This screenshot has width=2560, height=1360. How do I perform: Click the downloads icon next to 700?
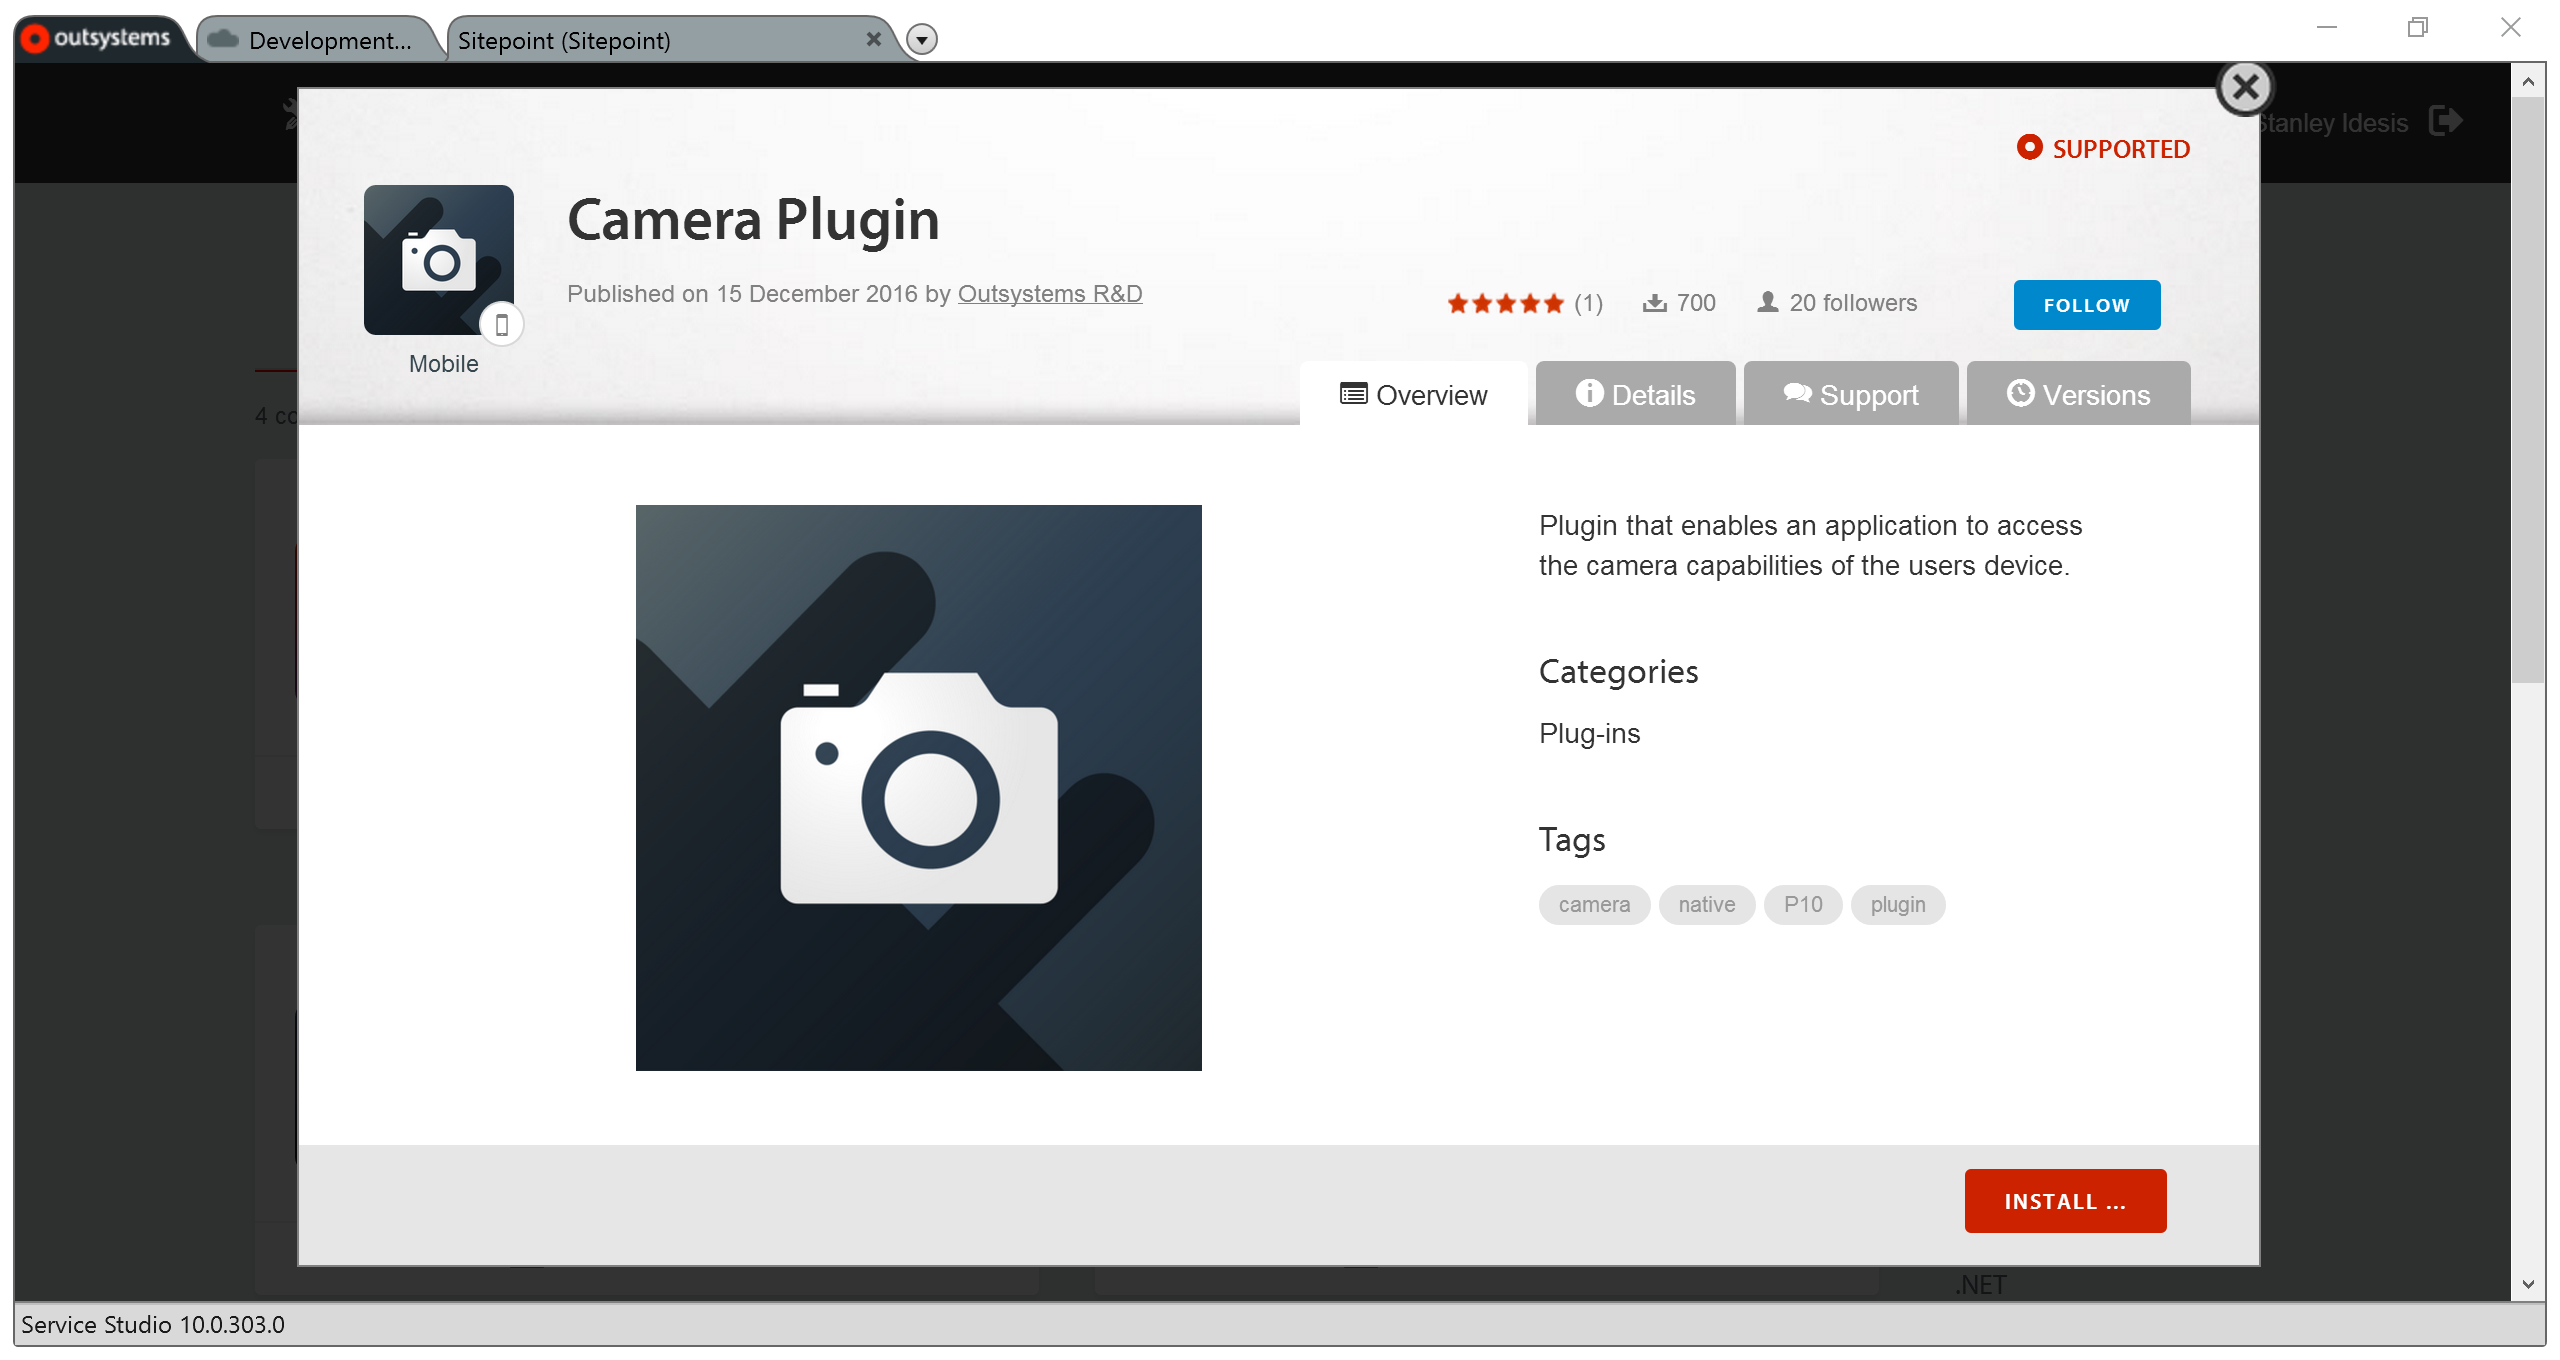pyautogui.click(x=1654, y=302)
